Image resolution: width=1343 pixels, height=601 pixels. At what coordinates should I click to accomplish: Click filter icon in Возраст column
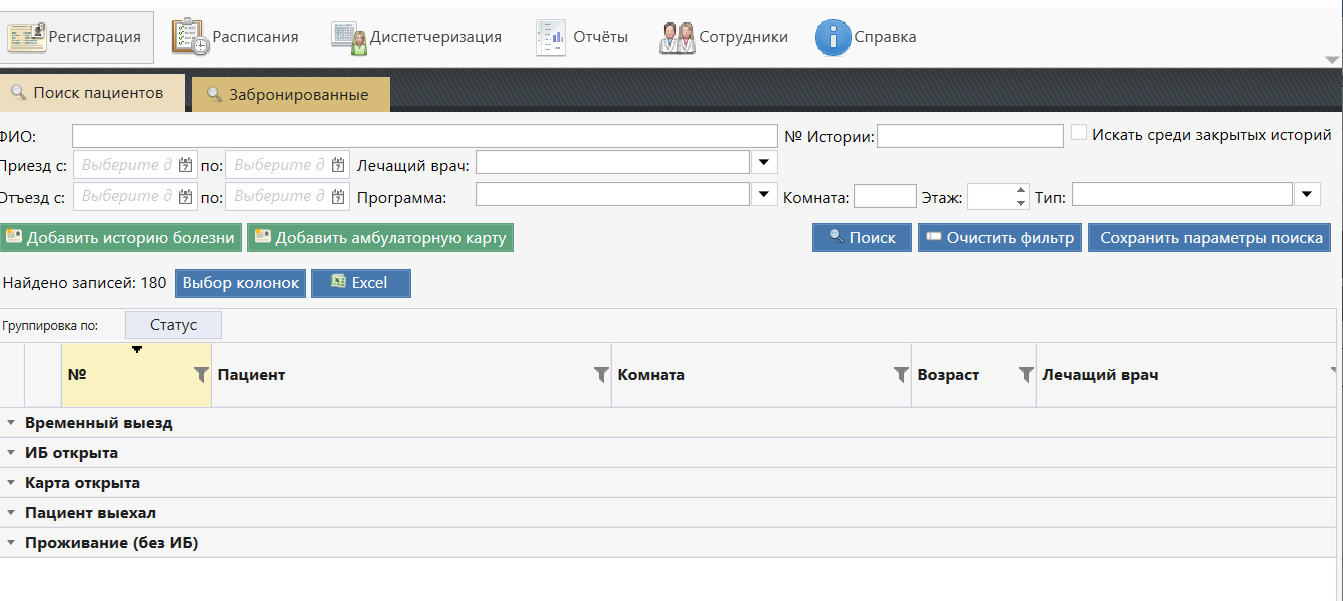(1025, 375)
